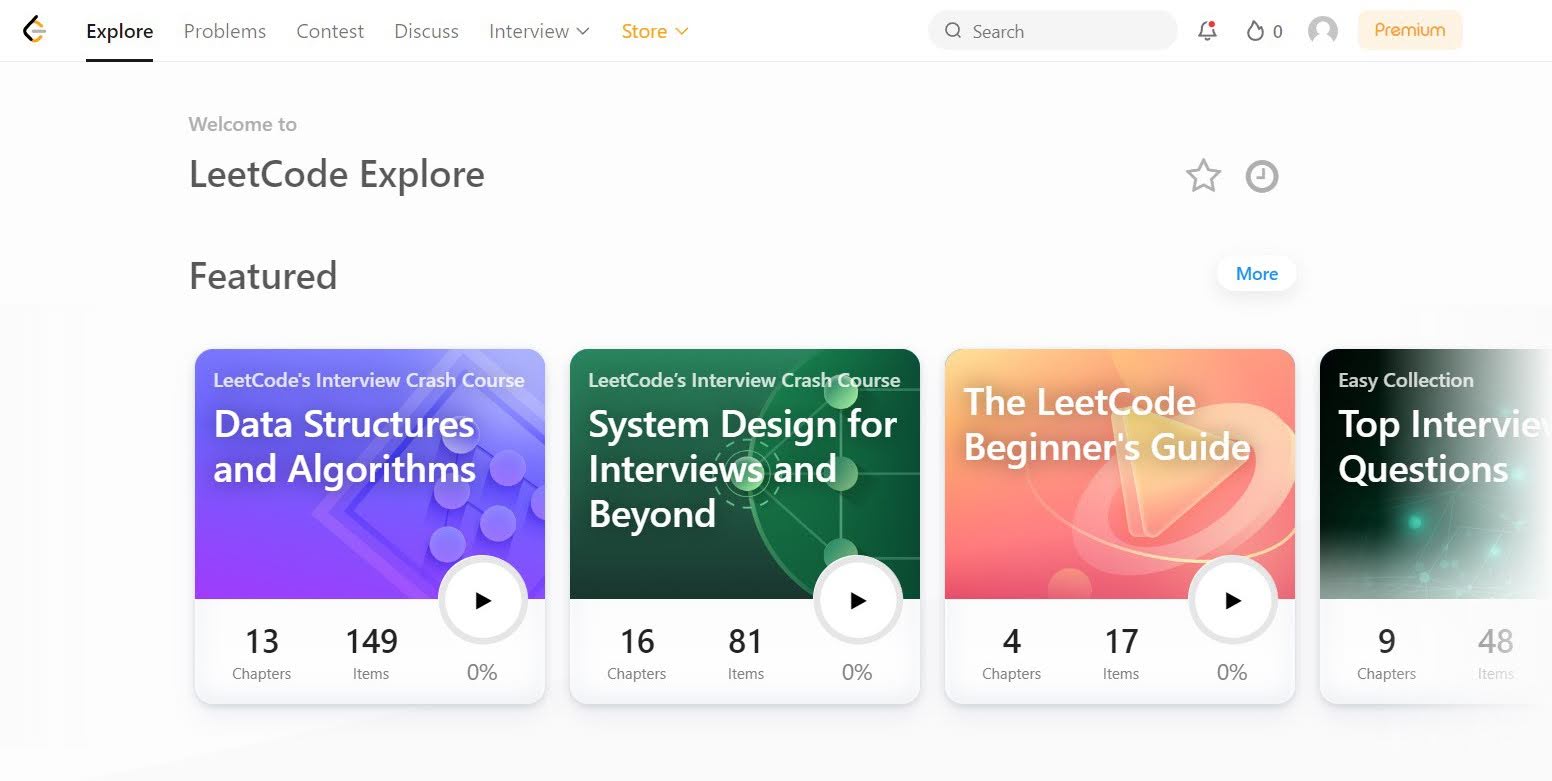The width and height of the screenshot is (1552, 781).
Task: Focus the Search input field
Action: [x=1053, y=31]
